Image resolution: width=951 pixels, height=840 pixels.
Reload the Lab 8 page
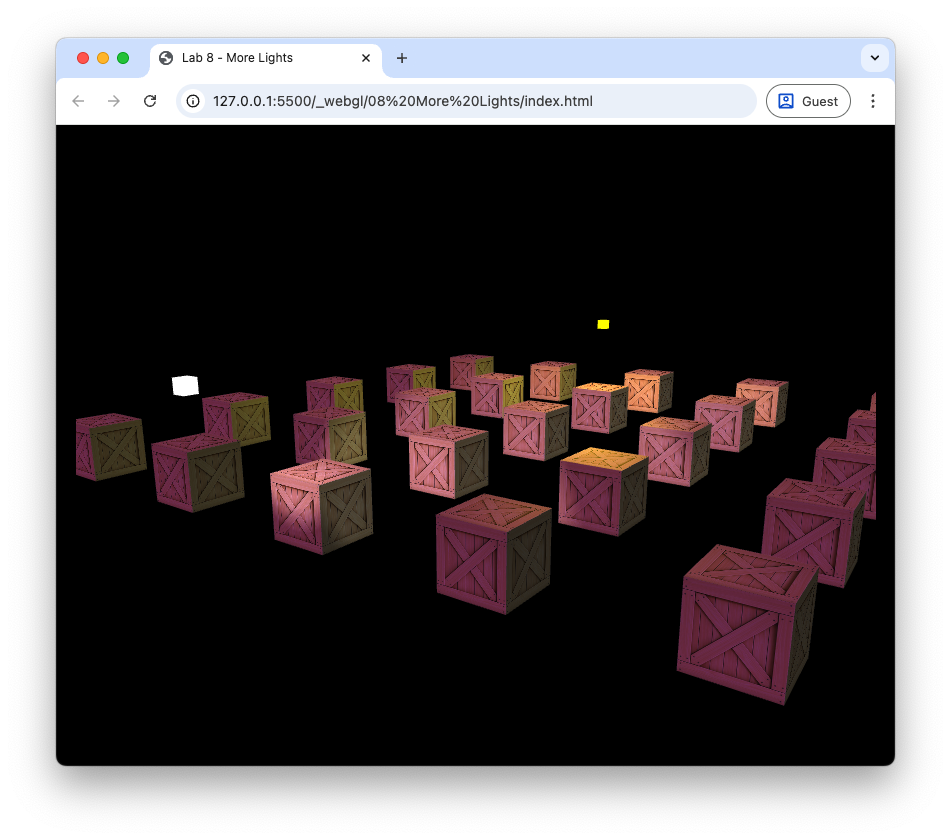[x=150, y=101]
